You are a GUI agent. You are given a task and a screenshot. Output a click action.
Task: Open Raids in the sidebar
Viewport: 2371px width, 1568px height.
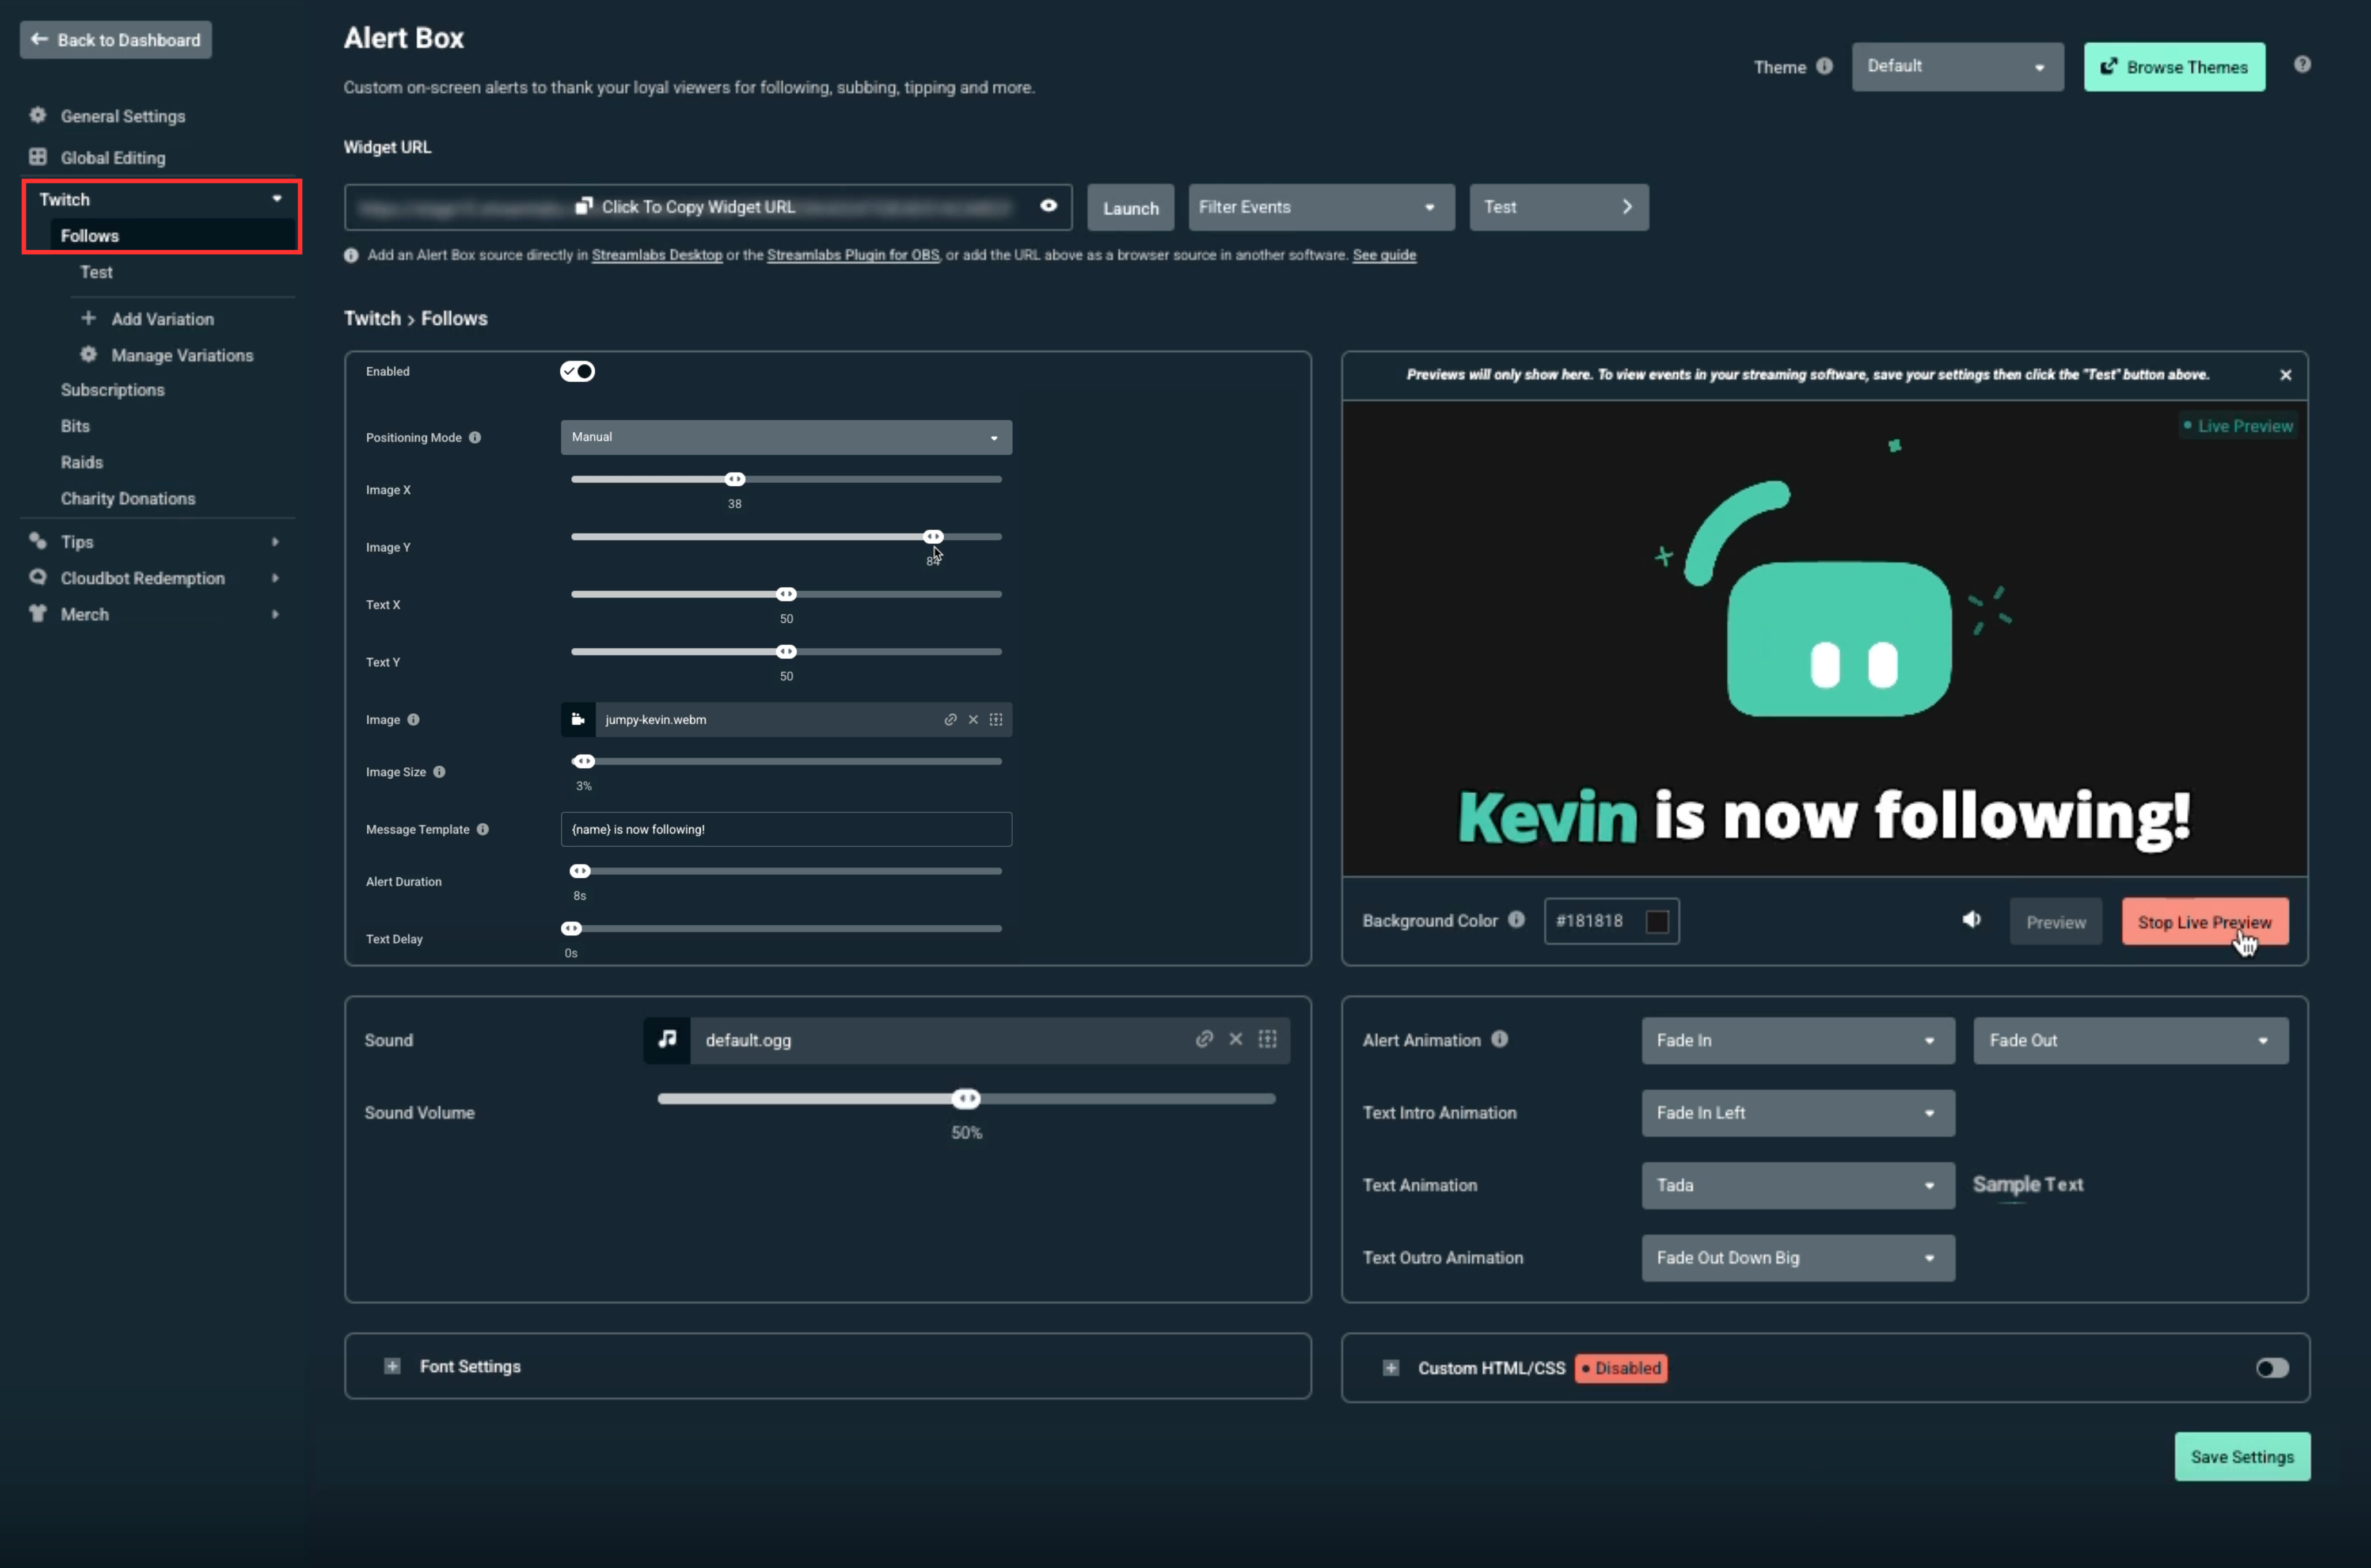[81, 462]
